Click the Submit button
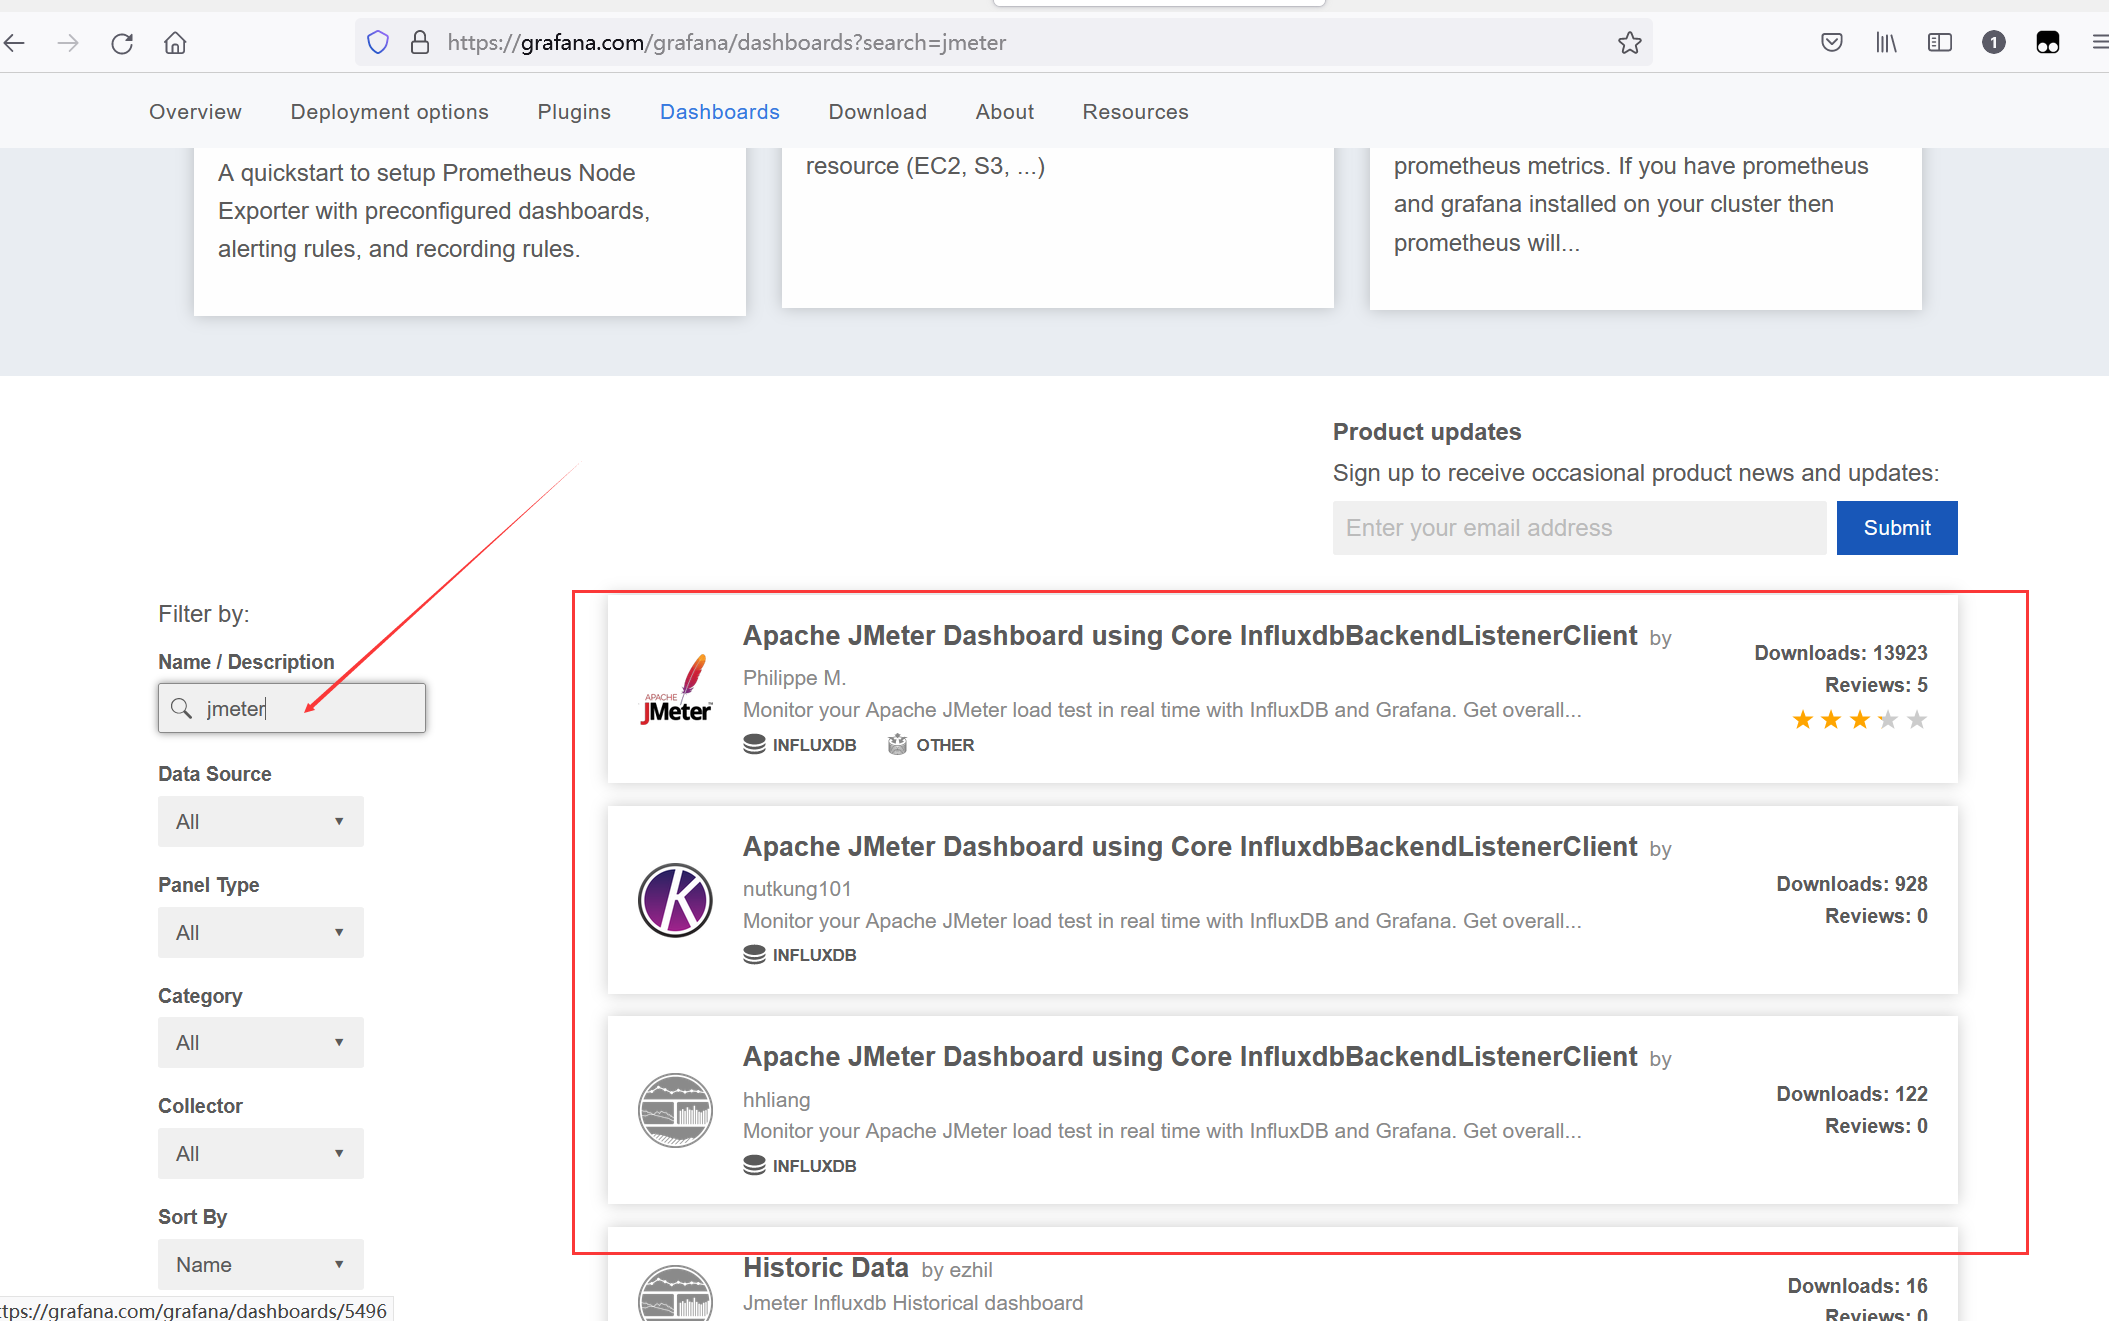 (x=1896, y=528)
